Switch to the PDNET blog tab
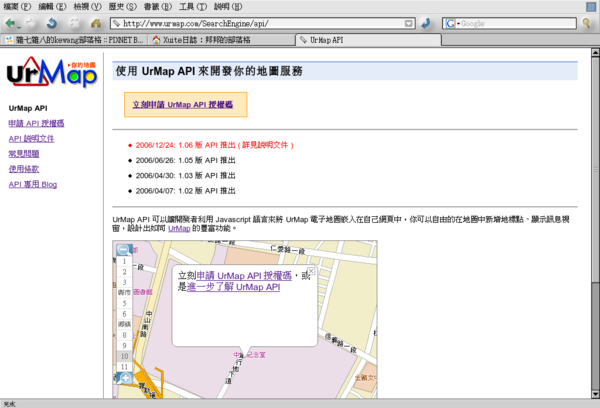600x408 pixels. pos(75,40)
